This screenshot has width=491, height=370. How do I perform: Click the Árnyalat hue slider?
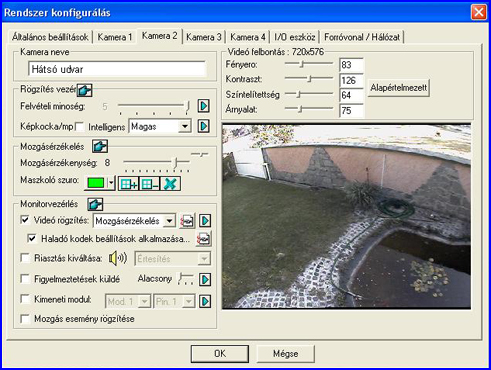(309, 109)
